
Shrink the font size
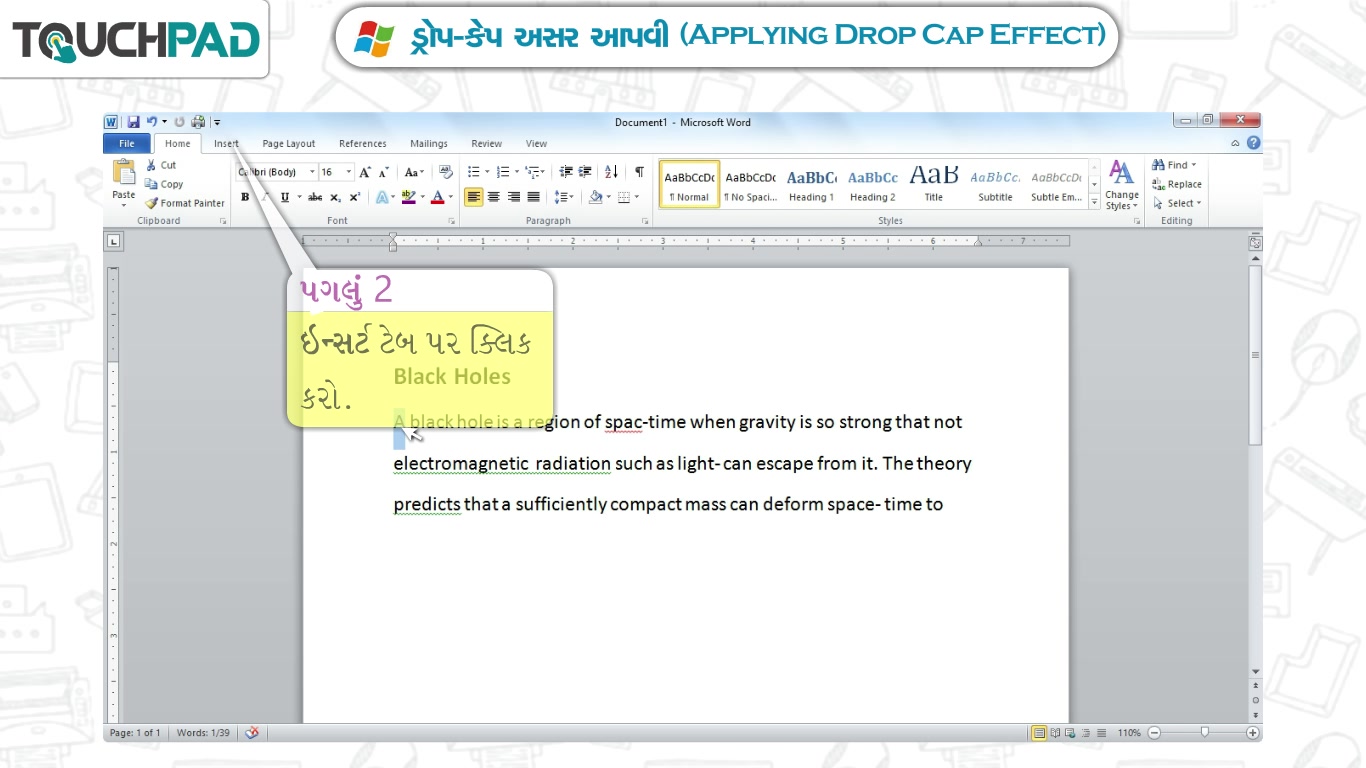(x=384, y=172)
